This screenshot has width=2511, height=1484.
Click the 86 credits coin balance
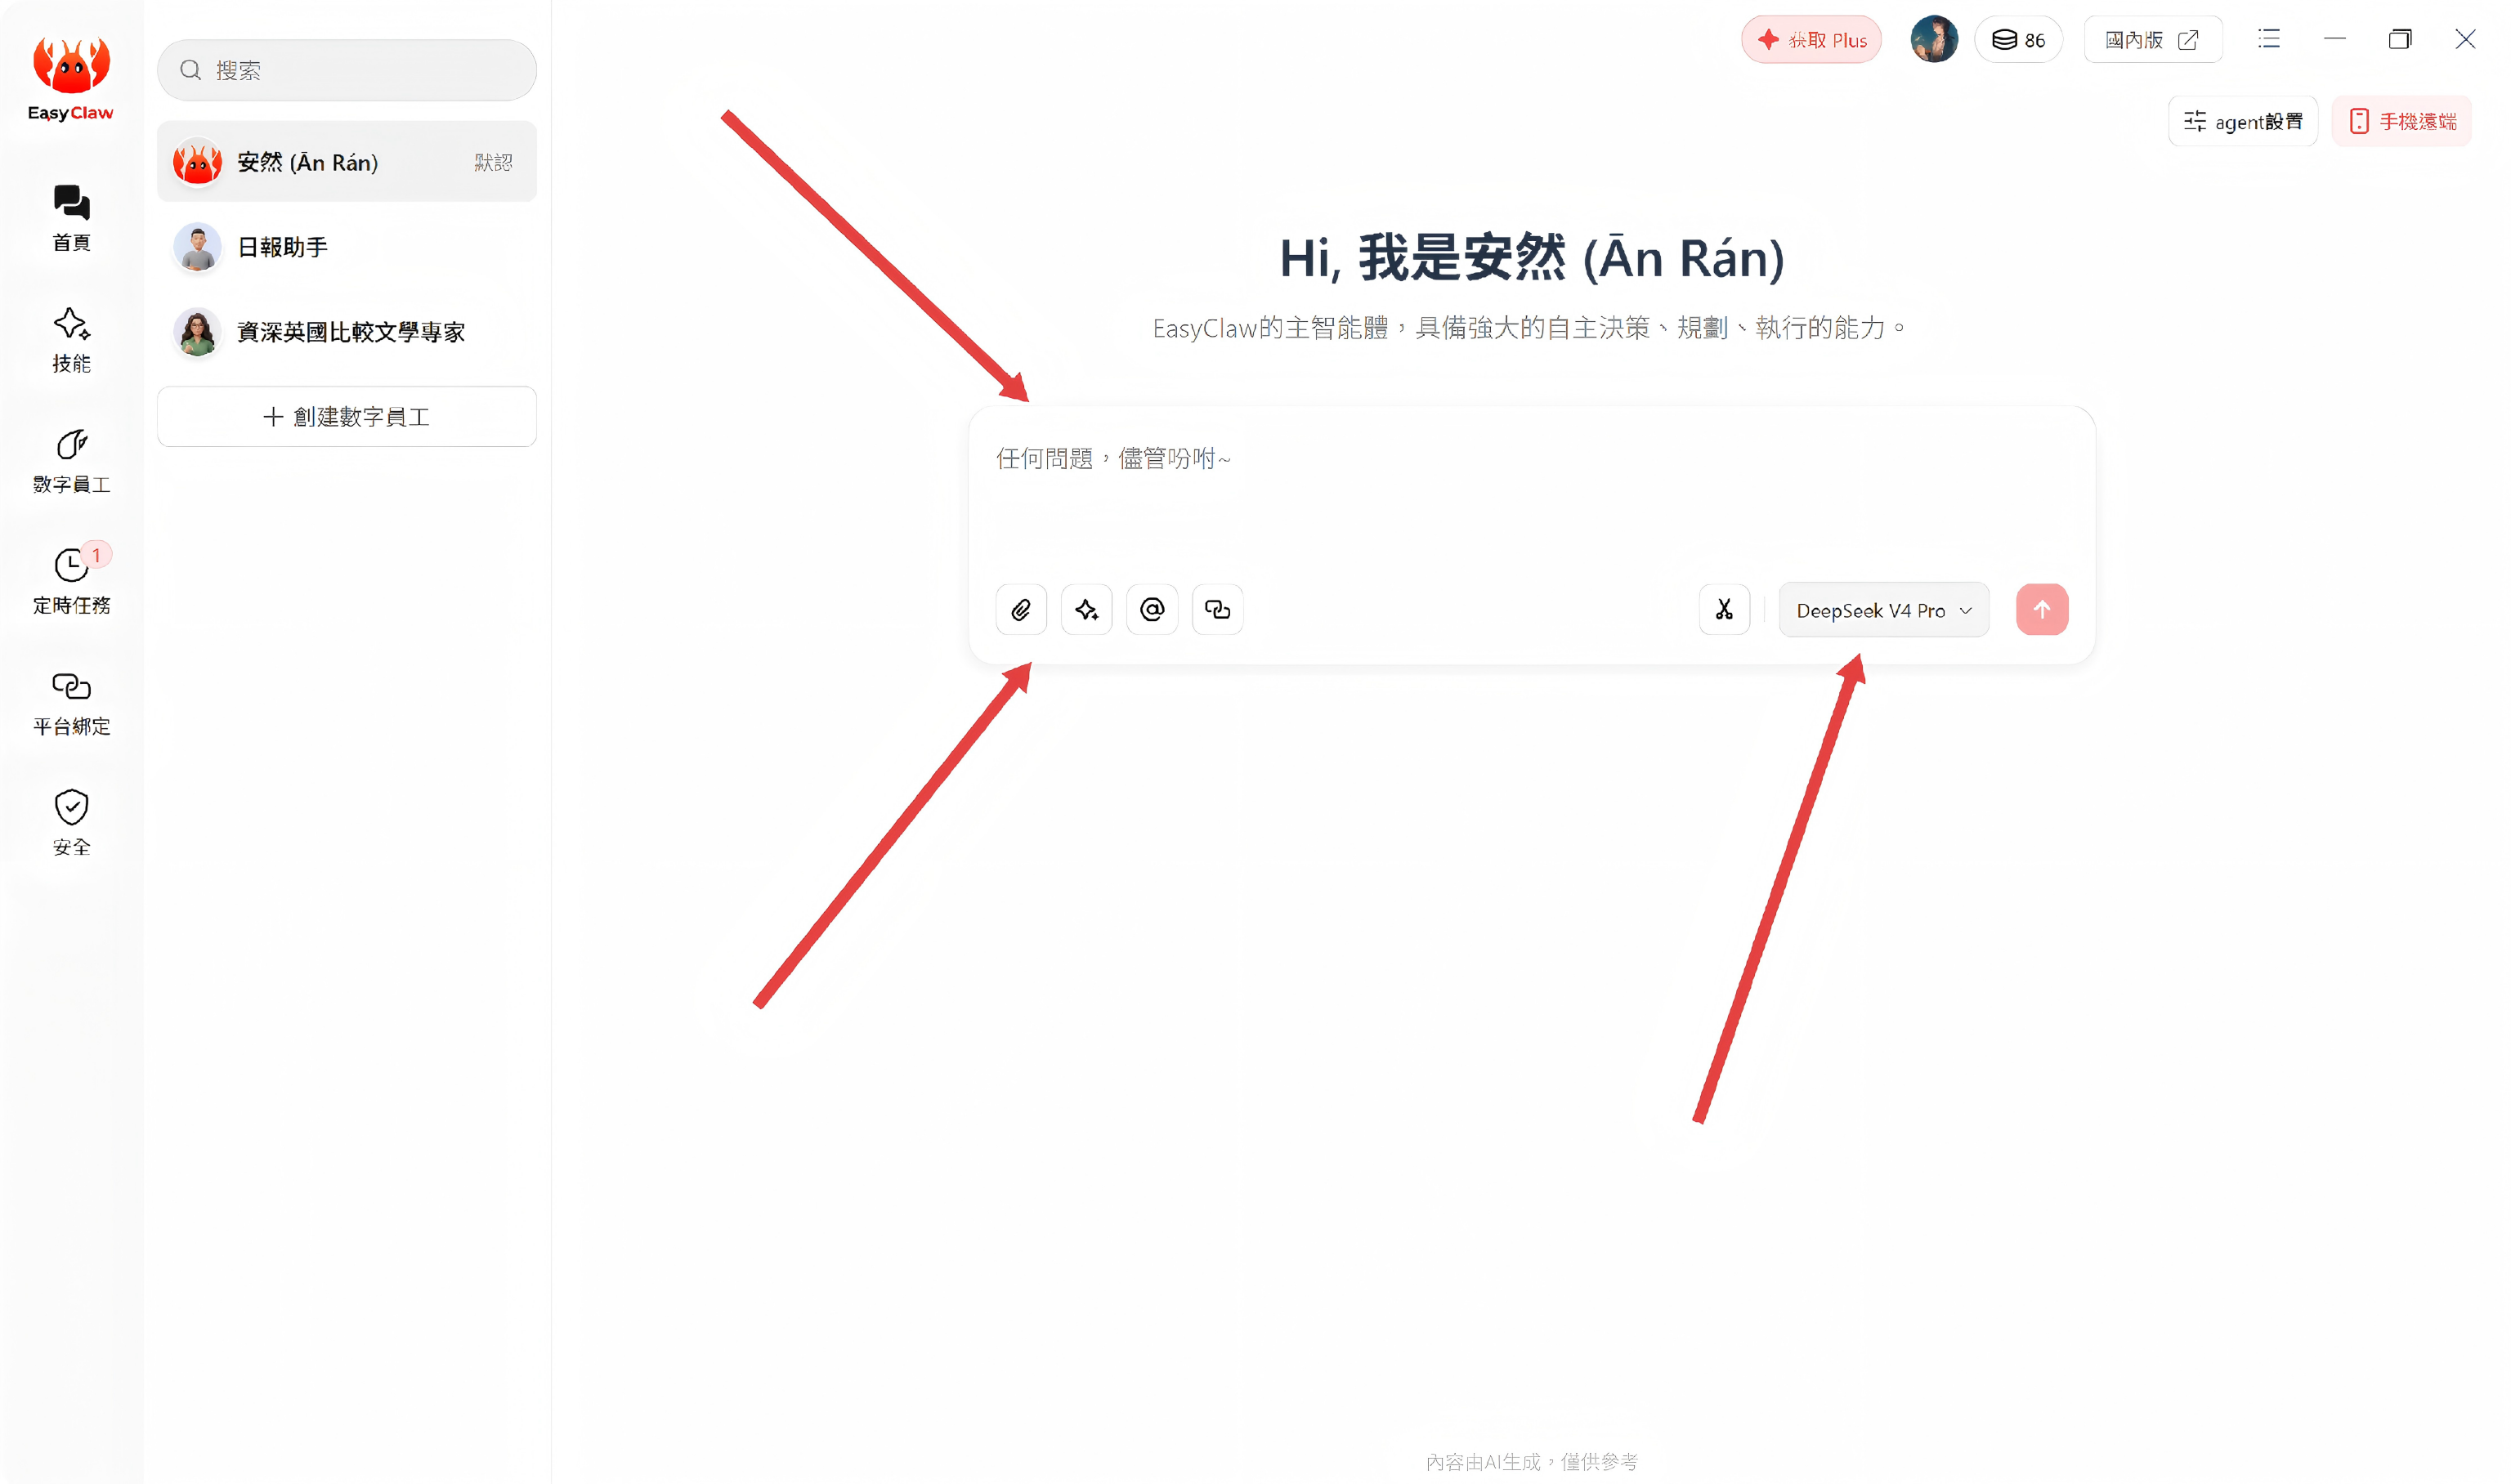pos(2018,39)
